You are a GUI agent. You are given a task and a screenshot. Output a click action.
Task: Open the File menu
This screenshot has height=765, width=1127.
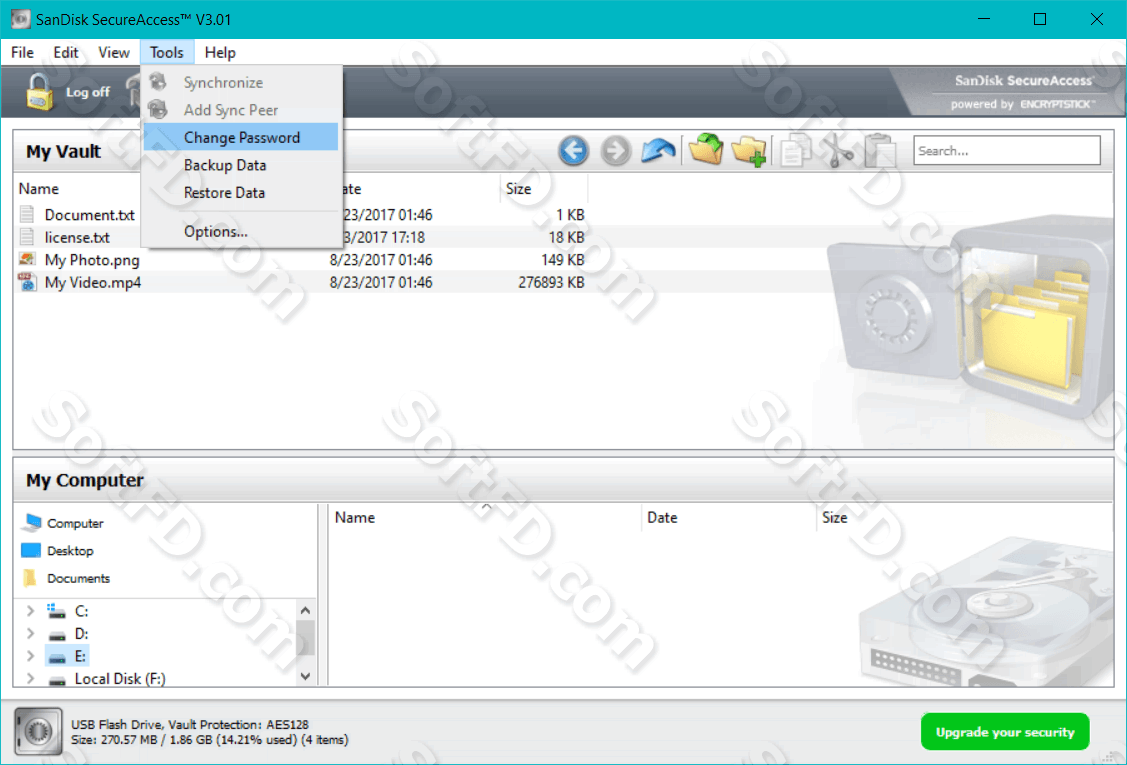[22, 52]
